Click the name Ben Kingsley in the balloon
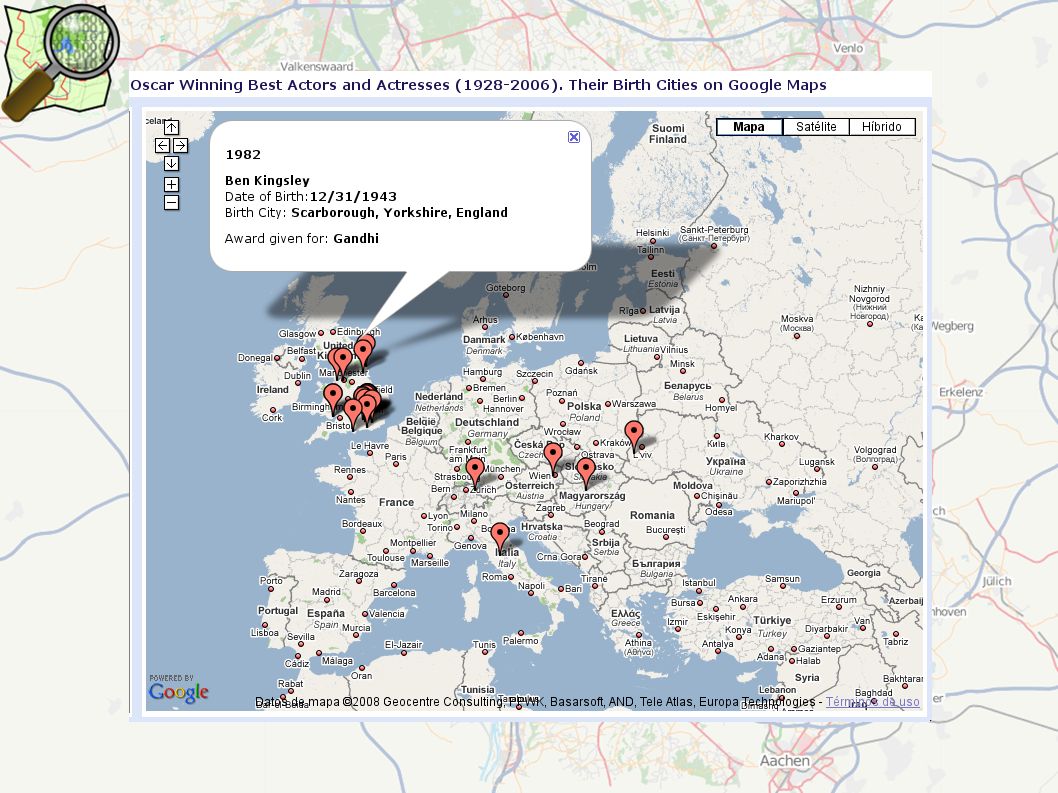This screenshot has height=793, width=1058. coord(267,180)
